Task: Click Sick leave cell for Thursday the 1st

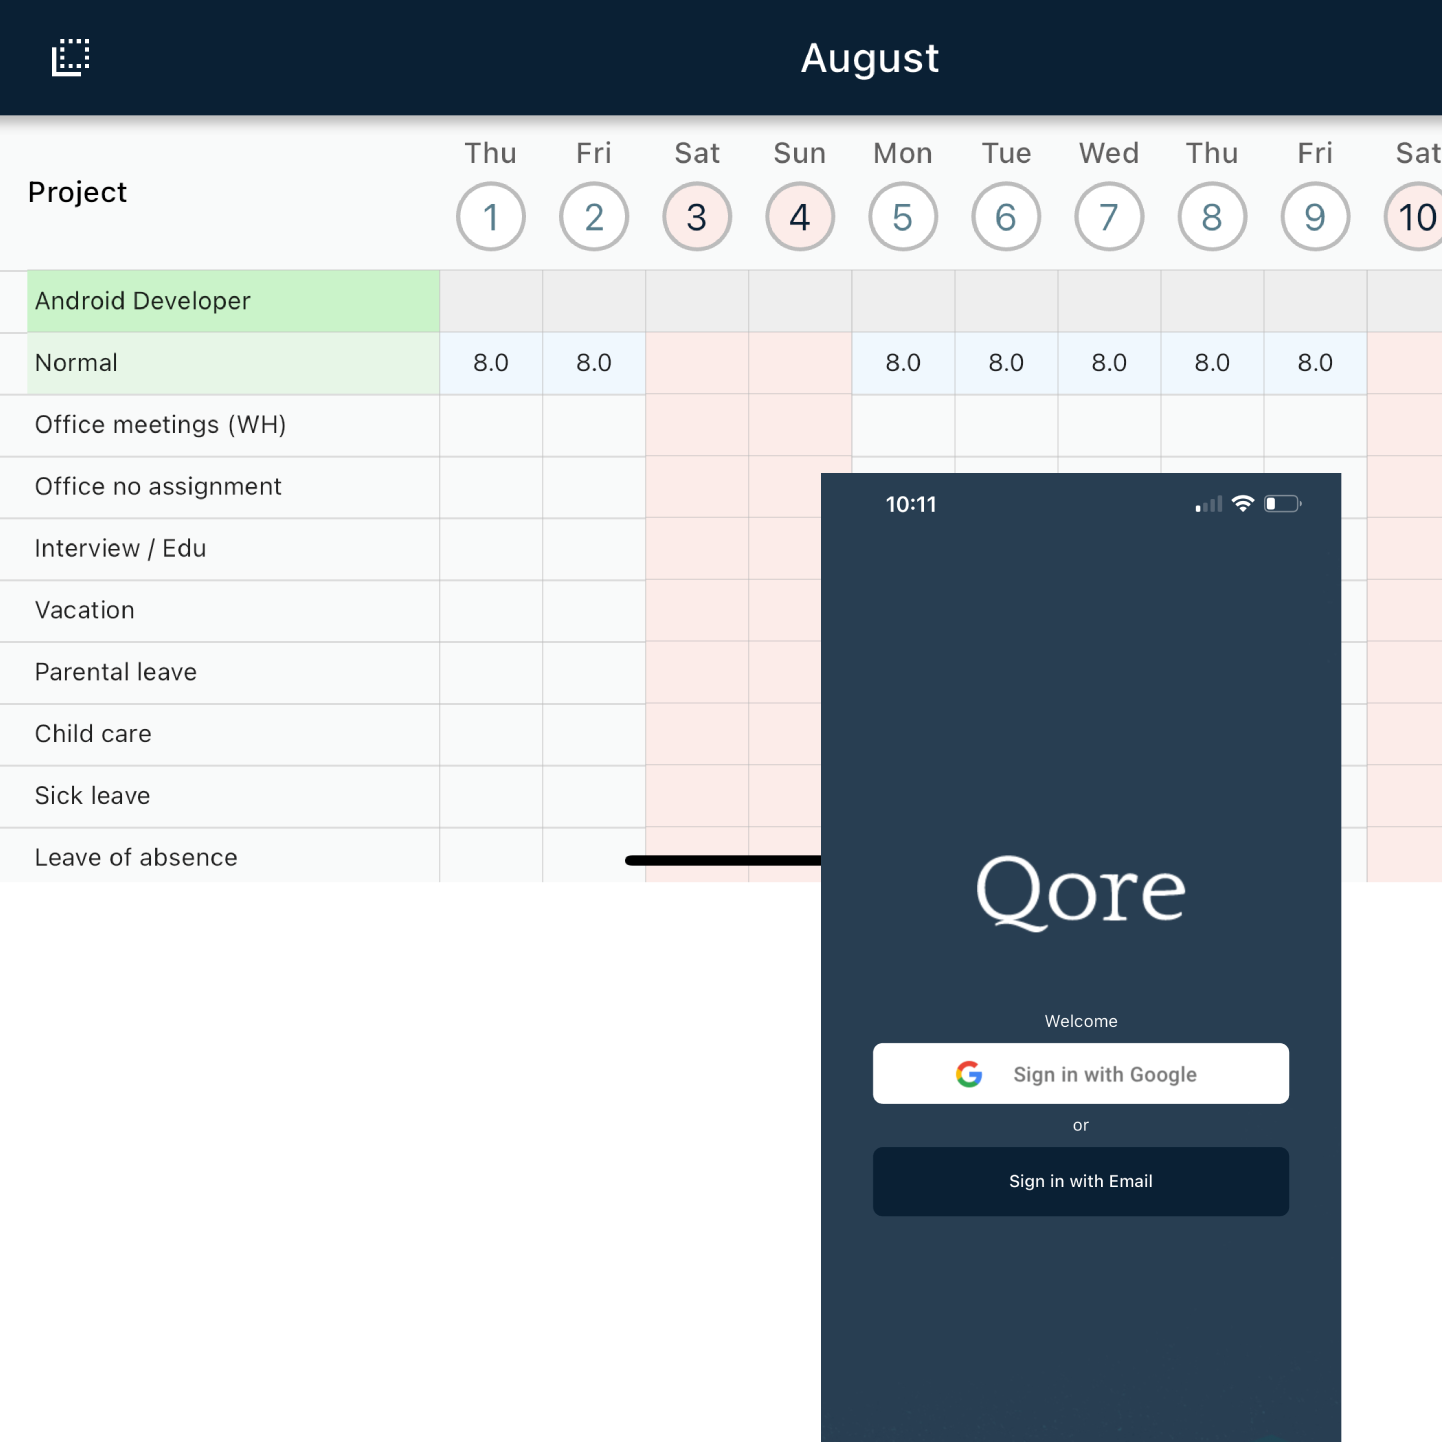Action: 491,797
